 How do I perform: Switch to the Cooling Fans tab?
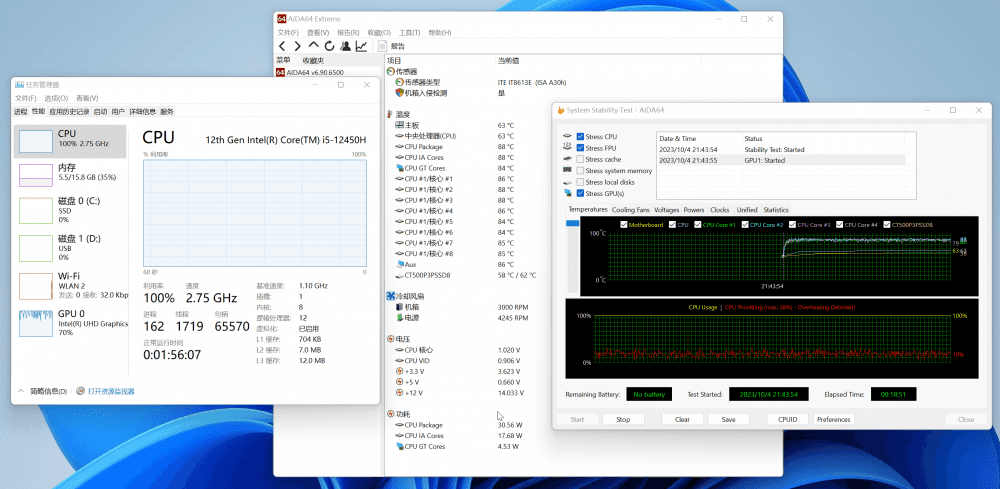[630, 210]
